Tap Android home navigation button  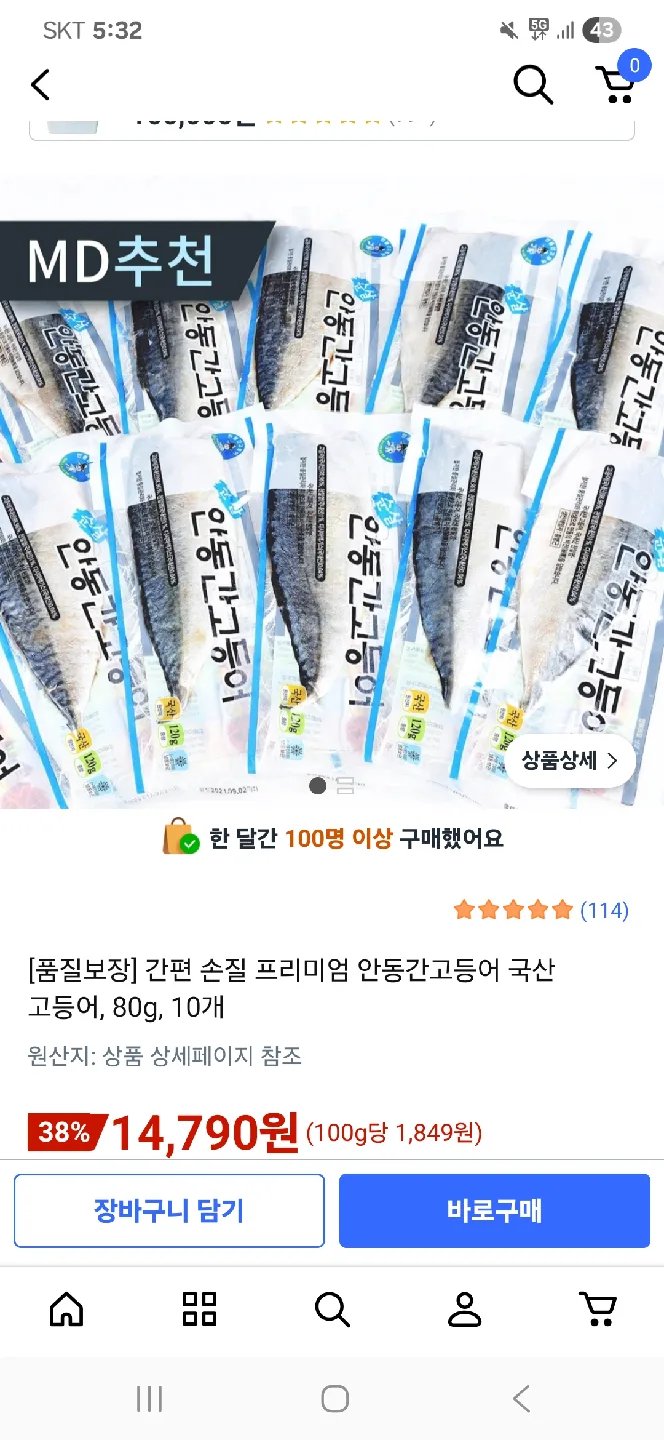[335, 1399]
